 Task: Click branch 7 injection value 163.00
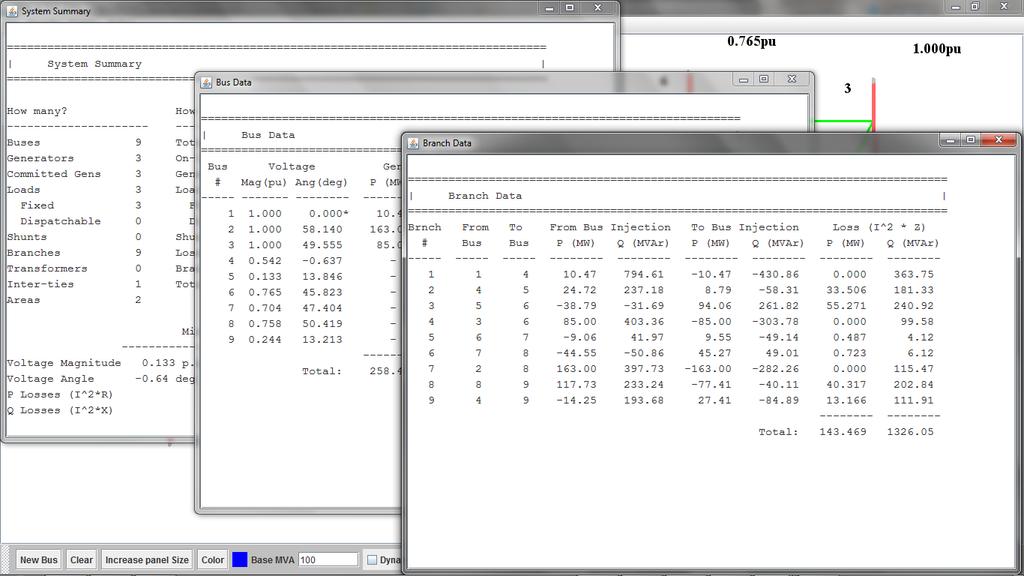[575, 369]
